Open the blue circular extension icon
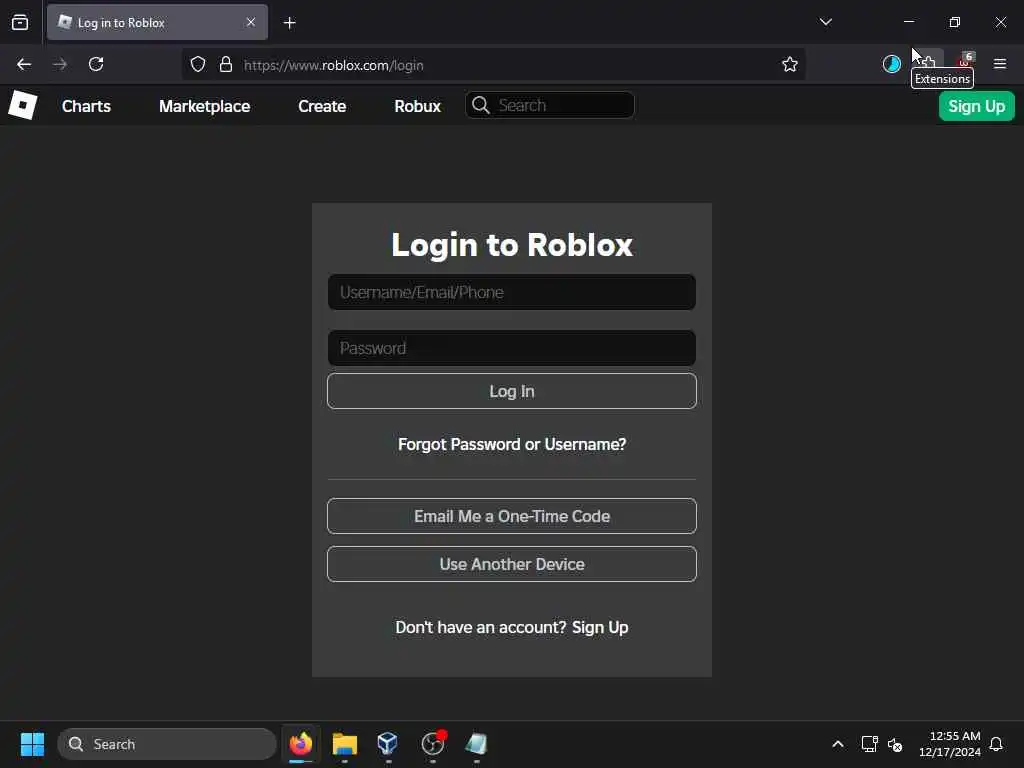The image size is (1024, 768). tap(891, 64)
